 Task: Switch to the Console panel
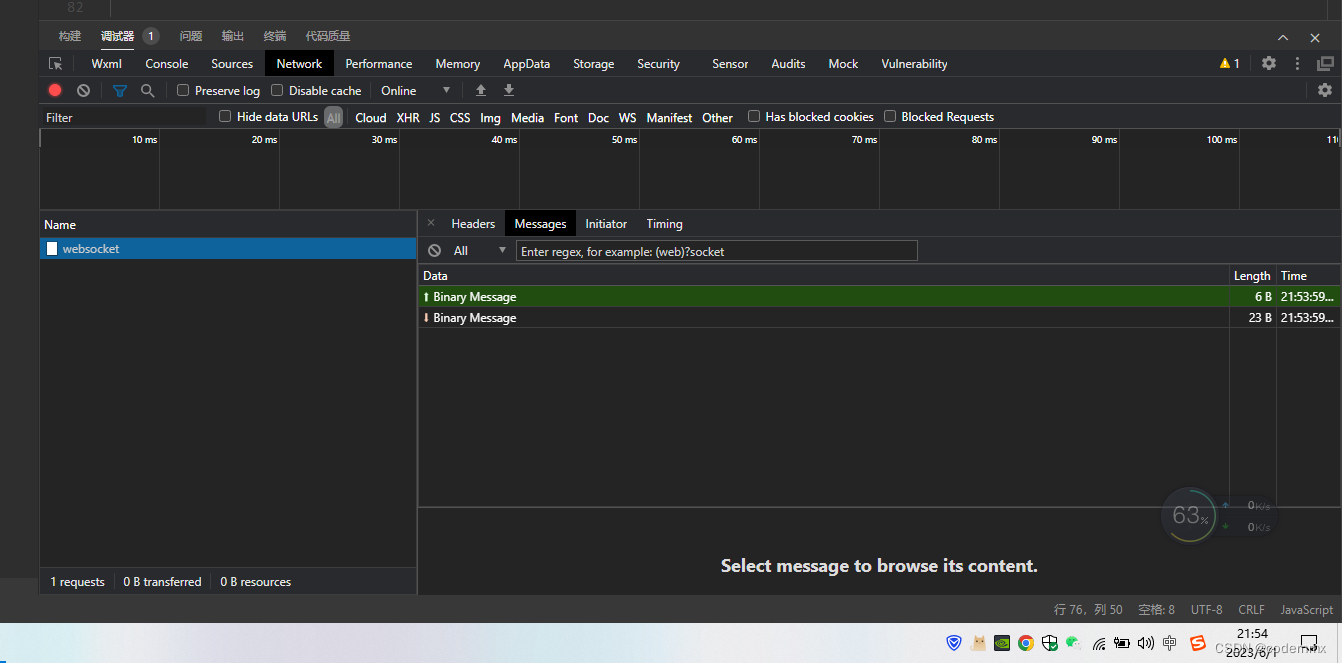coord(166,63)
